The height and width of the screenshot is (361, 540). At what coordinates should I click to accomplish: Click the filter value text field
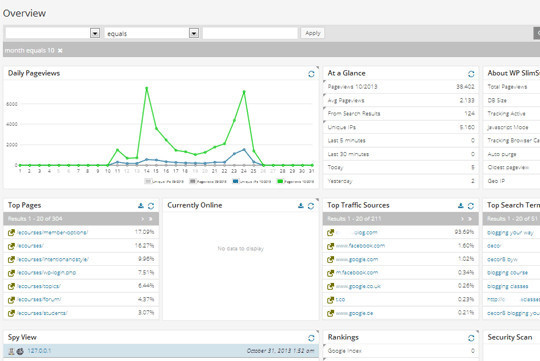point(250,33)
